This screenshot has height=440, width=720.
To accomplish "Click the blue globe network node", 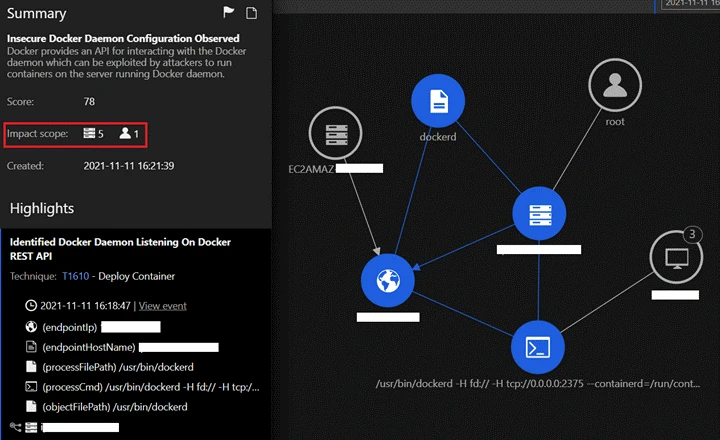I will tap(387, 282).
